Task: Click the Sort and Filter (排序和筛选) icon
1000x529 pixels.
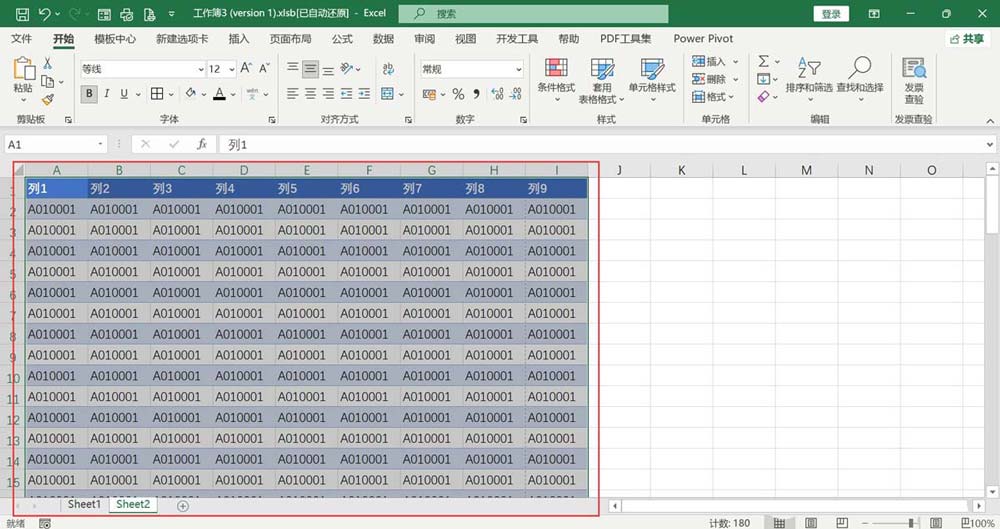Action: (x=808, y=76)
